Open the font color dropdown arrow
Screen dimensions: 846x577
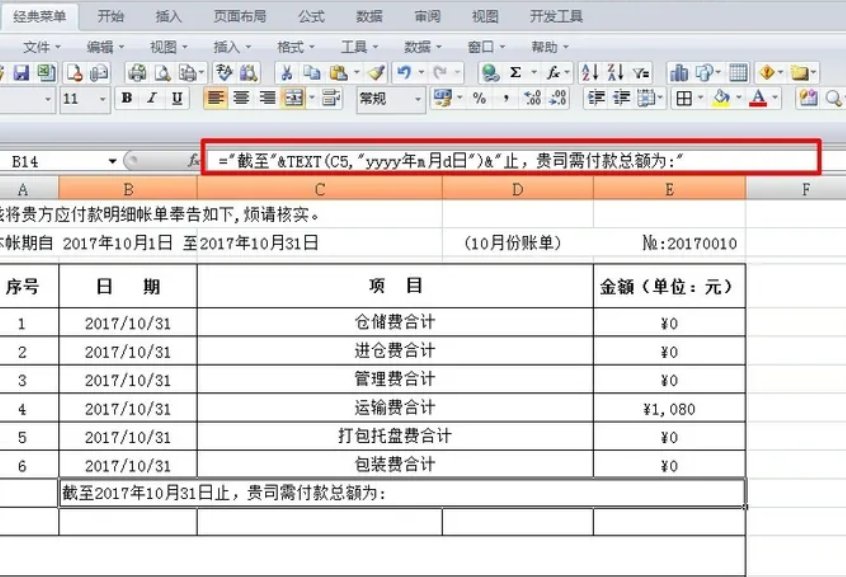click(775, 98)
